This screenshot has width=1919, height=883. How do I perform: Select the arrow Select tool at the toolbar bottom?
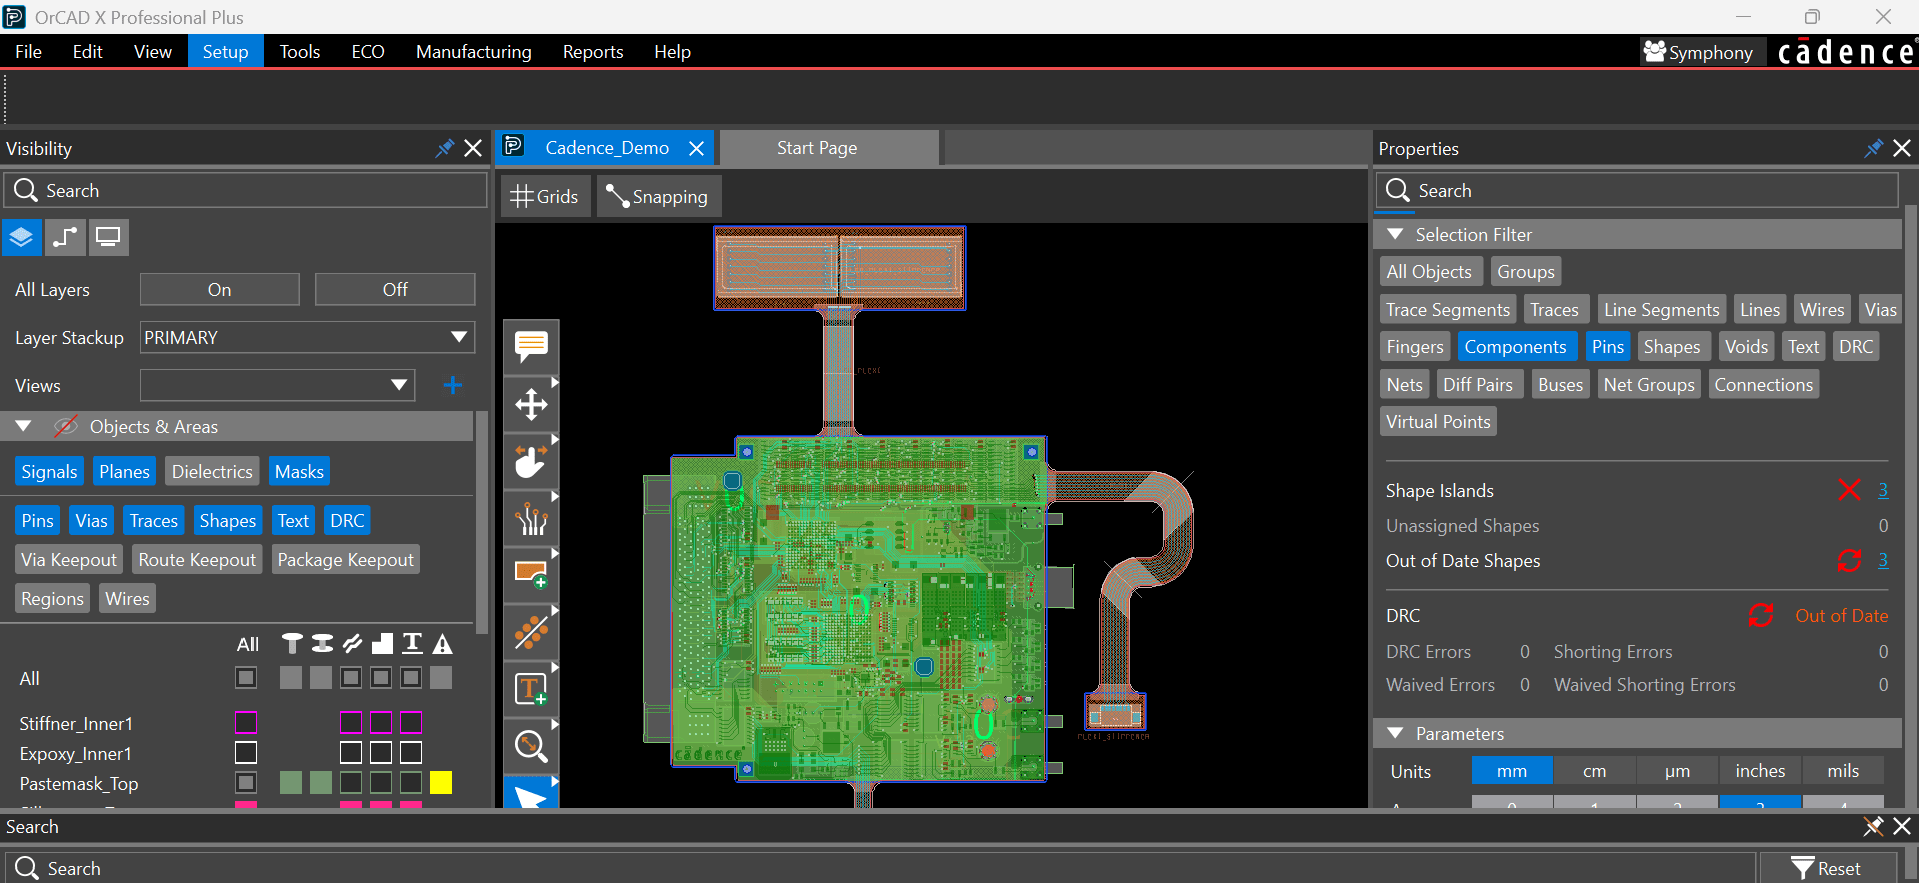[x=531, y=795]
